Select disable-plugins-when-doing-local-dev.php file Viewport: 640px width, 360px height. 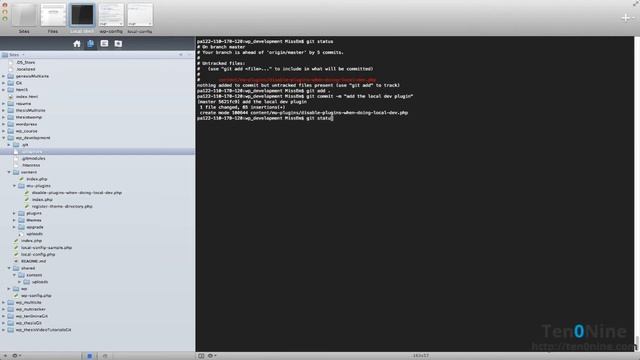coord(77,193)
